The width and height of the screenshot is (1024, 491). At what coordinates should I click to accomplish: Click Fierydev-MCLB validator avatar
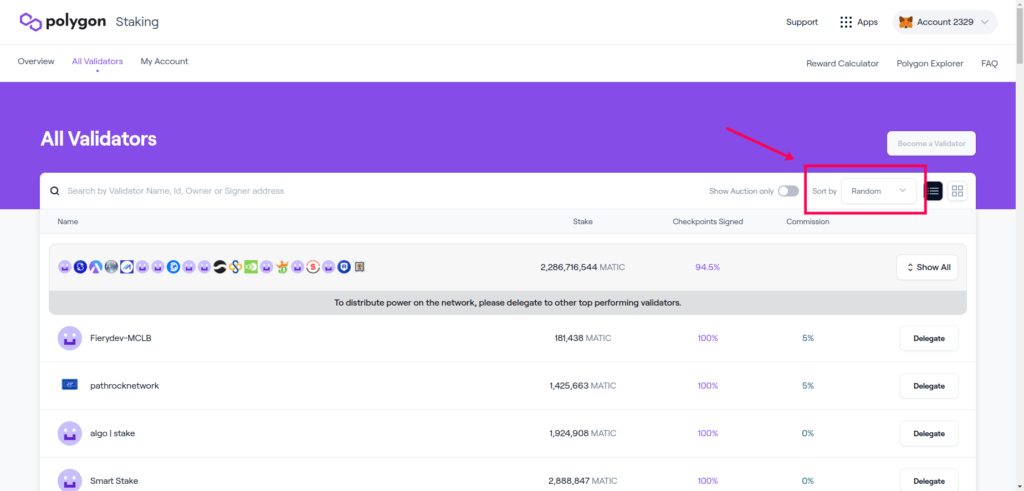(x=70, y=338)
